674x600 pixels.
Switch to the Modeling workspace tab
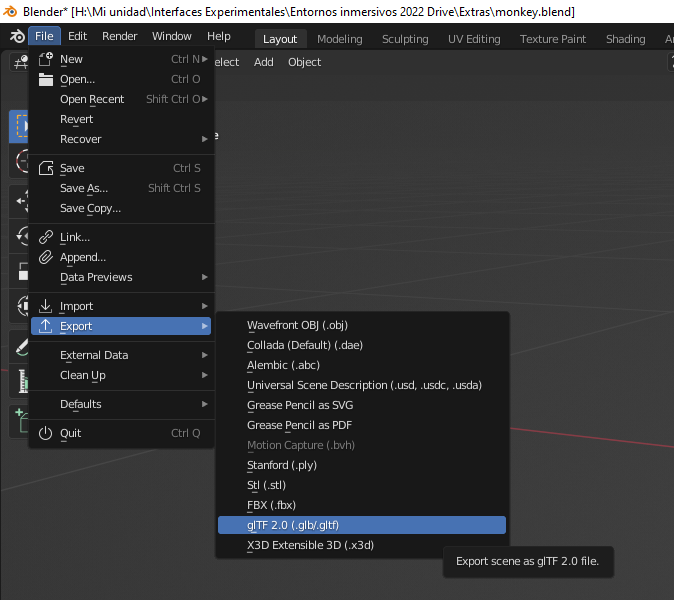tap(340, 39)
